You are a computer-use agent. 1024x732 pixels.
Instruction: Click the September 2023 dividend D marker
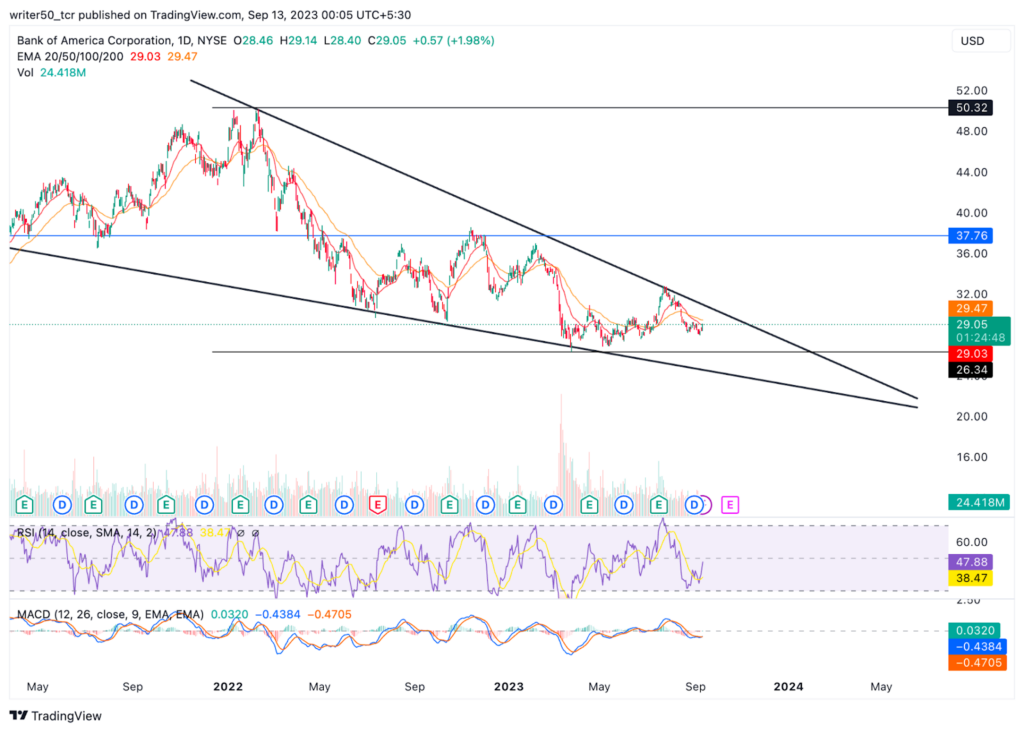tap(694, 505)
